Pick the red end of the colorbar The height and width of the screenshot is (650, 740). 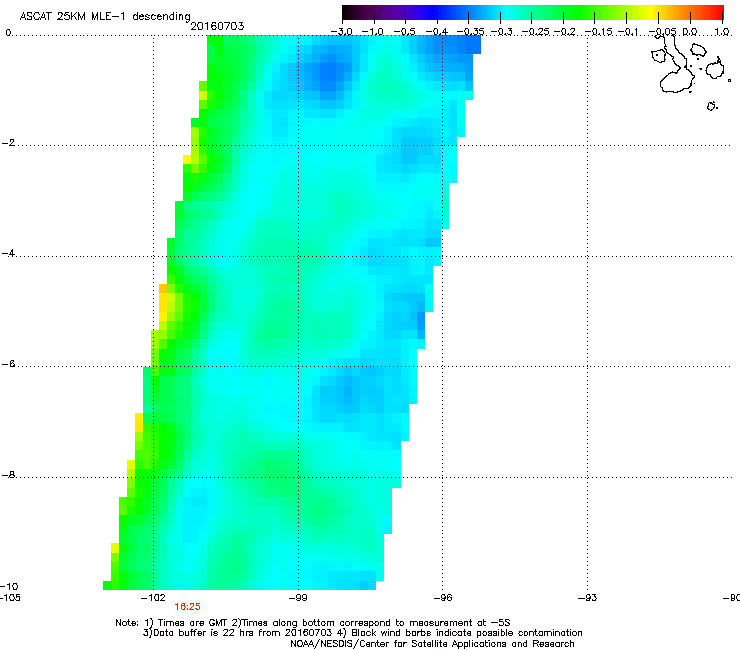[x=717, y=12]
